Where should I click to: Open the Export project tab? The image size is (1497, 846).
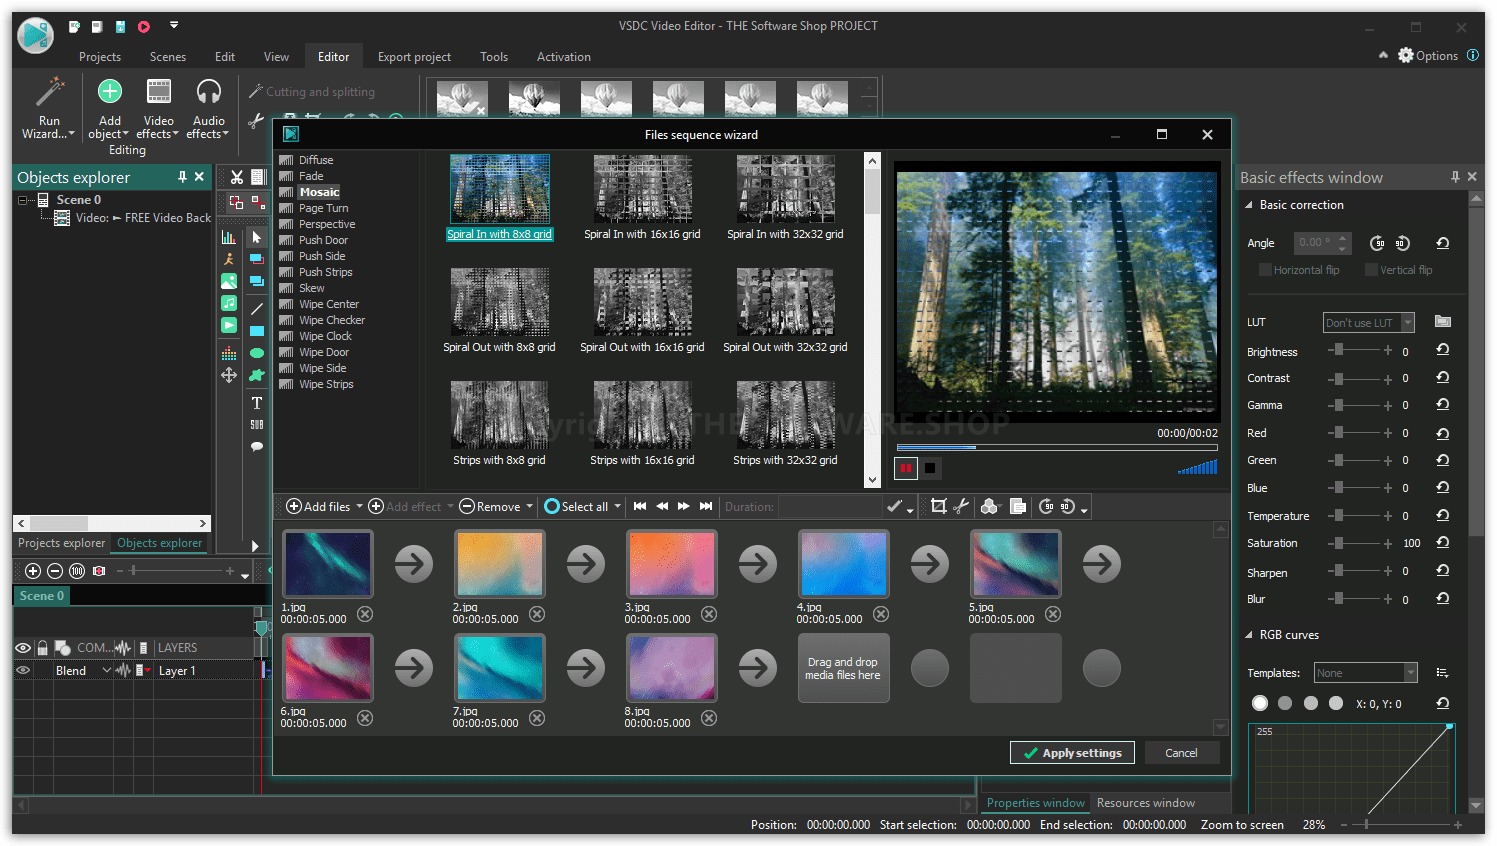point(414,57)
